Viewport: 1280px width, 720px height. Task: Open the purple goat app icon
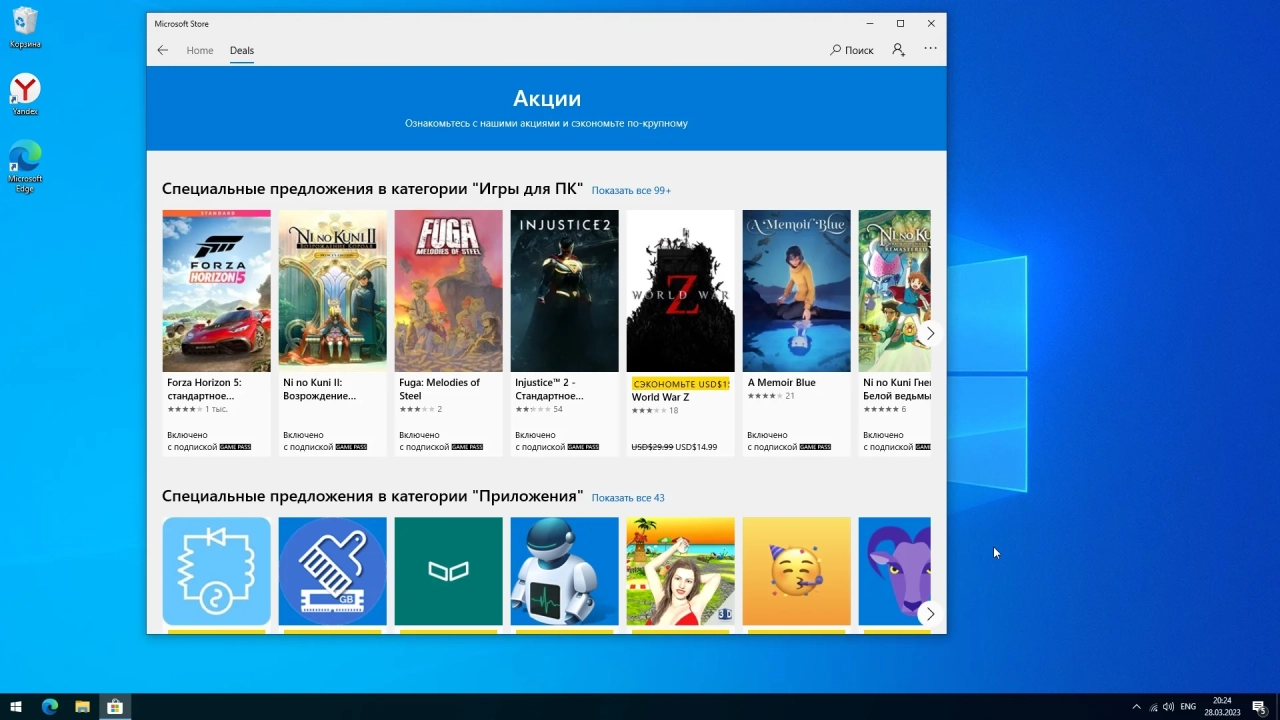pyautogui.click(x=895, y=571)
